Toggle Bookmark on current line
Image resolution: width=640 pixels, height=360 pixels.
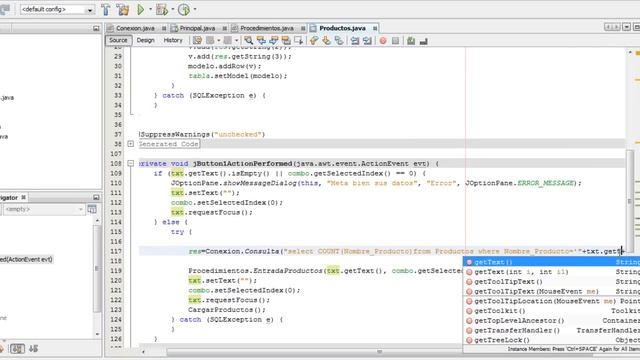339,40
